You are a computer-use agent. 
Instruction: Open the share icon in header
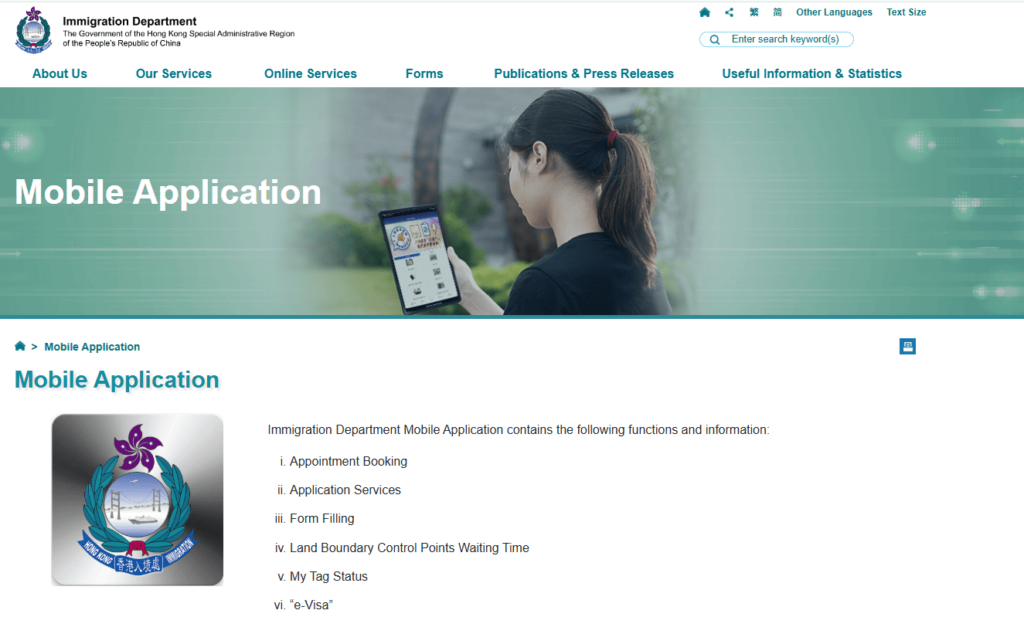click(729, 12)
